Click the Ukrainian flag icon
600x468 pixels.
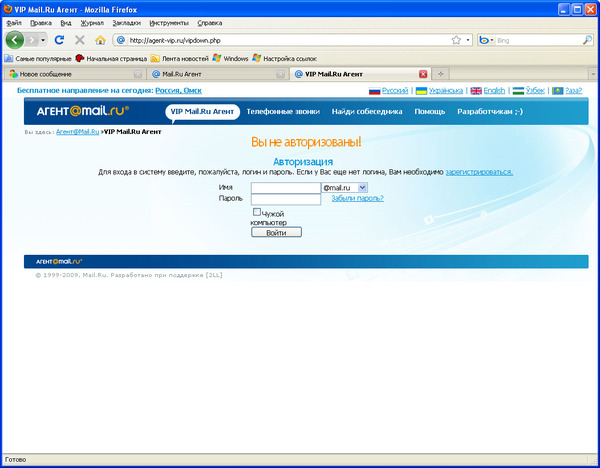point(421,91)
